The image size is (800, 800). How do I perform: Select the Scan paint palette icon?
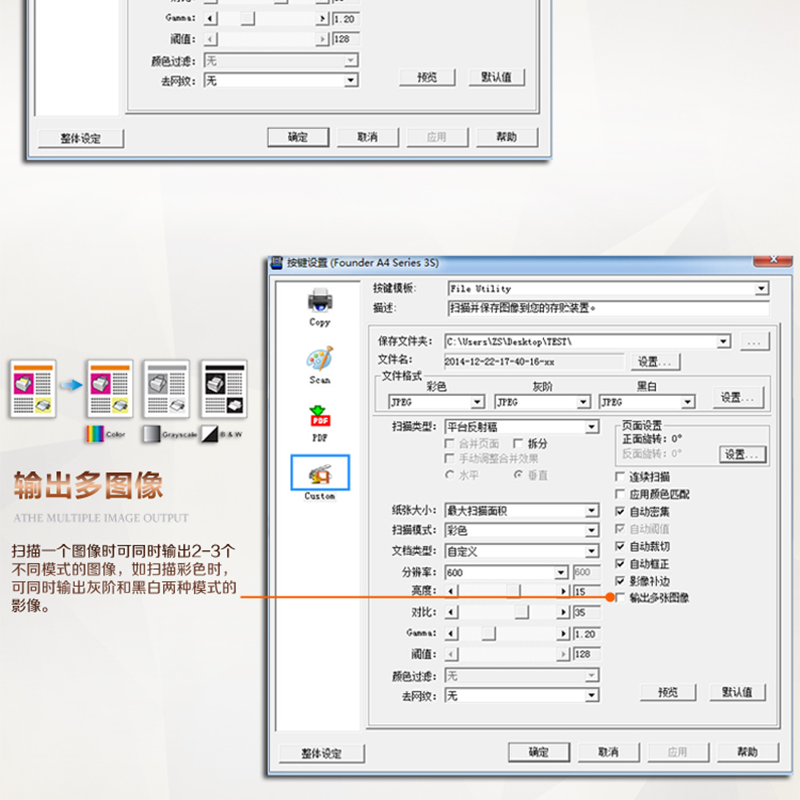pyautogui.click(x=320, y=359)
